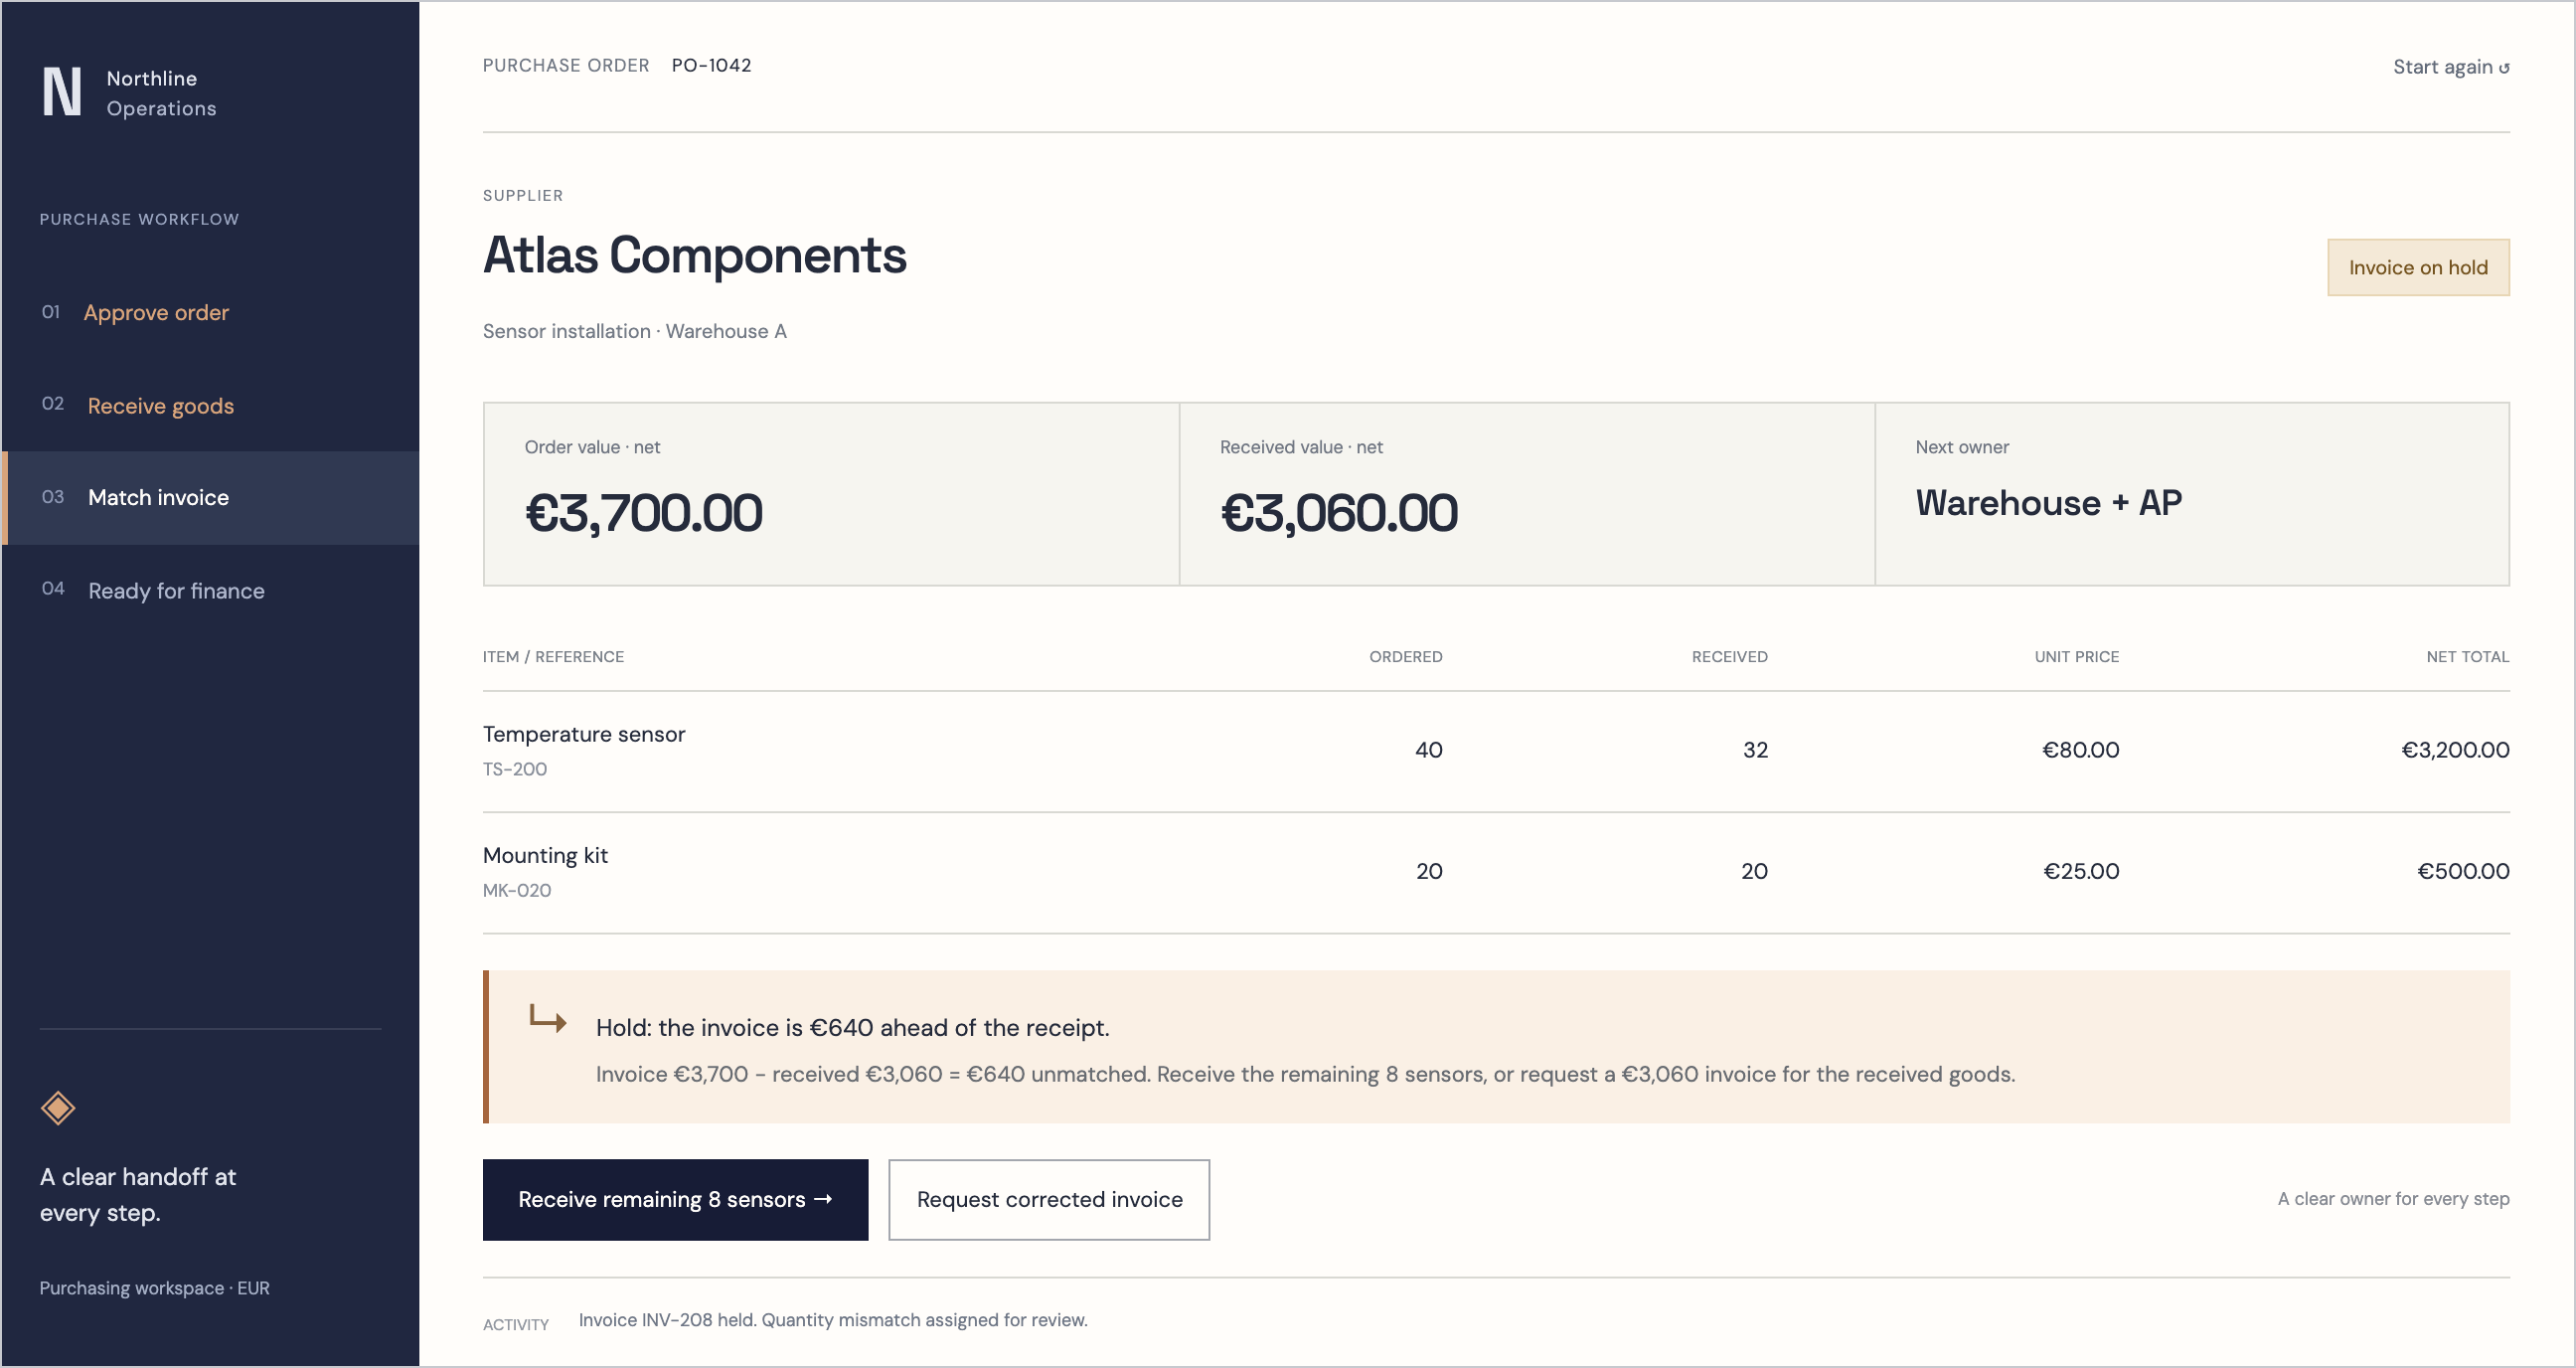
Task: Click the orange diamond icon in sidebar
Action: (x=58, y=1108)
